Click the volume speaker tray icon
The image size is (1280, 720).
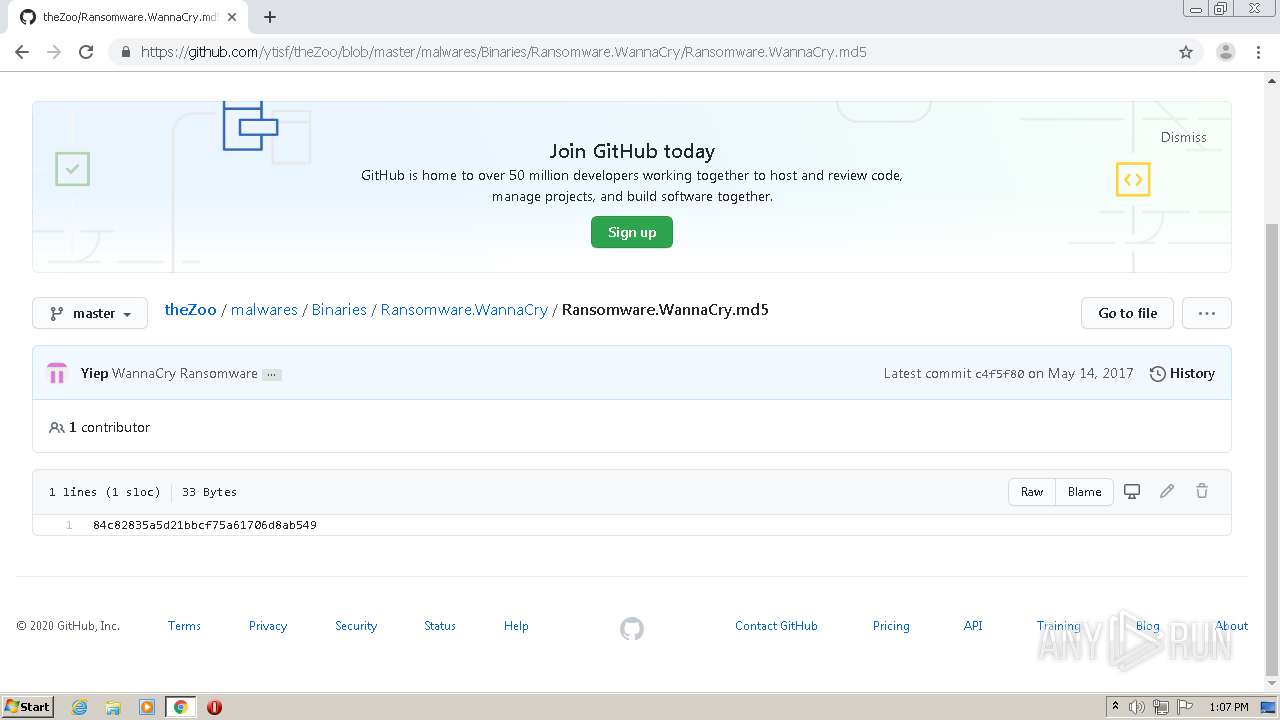pyautogui.click(x=1137, y=707)
